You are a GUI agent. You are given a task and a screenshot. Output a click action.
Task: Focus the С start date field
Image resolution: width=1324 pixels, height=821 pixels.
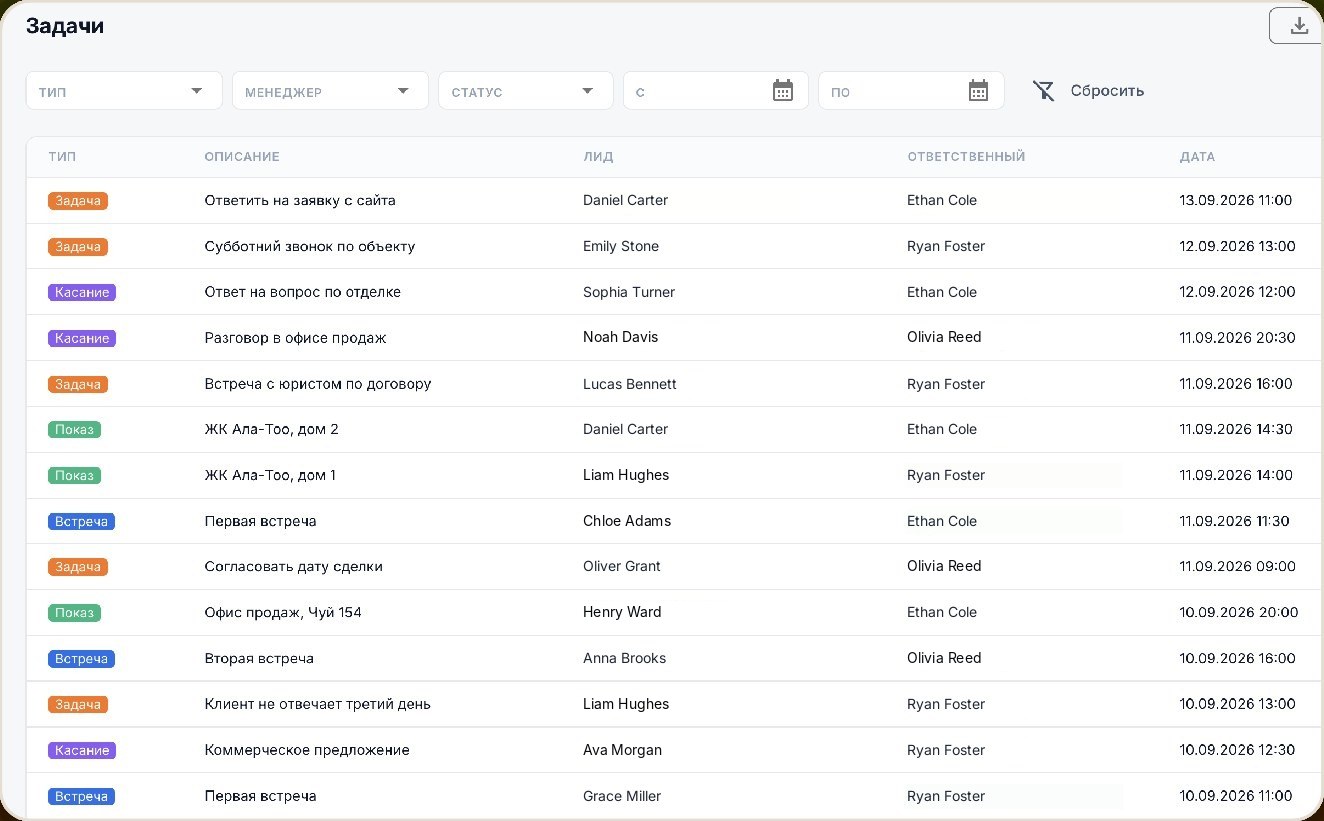716,91
